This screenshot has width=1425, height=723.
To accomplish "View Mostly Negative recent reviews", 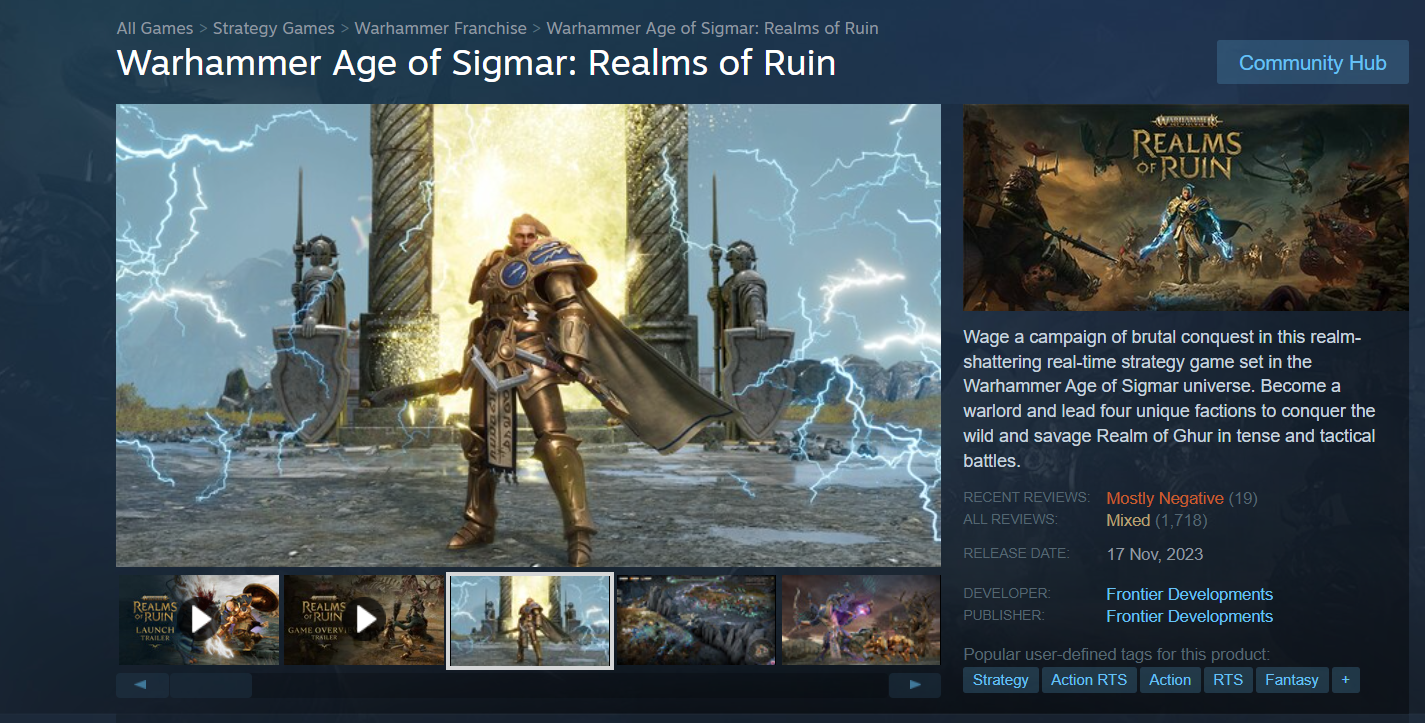I will click(x=1165, y=498).
